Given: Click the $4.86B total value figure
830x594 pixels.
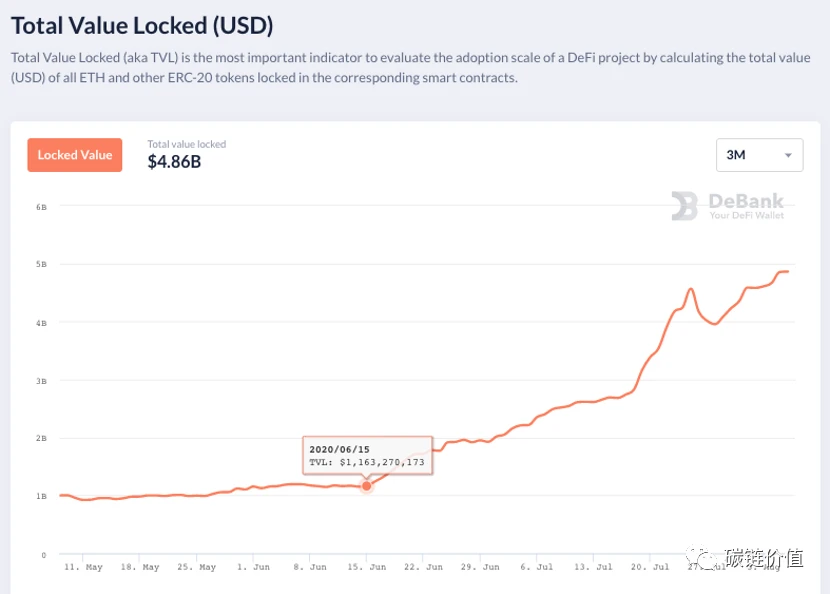Looking at the screenshot, I should coord(174,162).
